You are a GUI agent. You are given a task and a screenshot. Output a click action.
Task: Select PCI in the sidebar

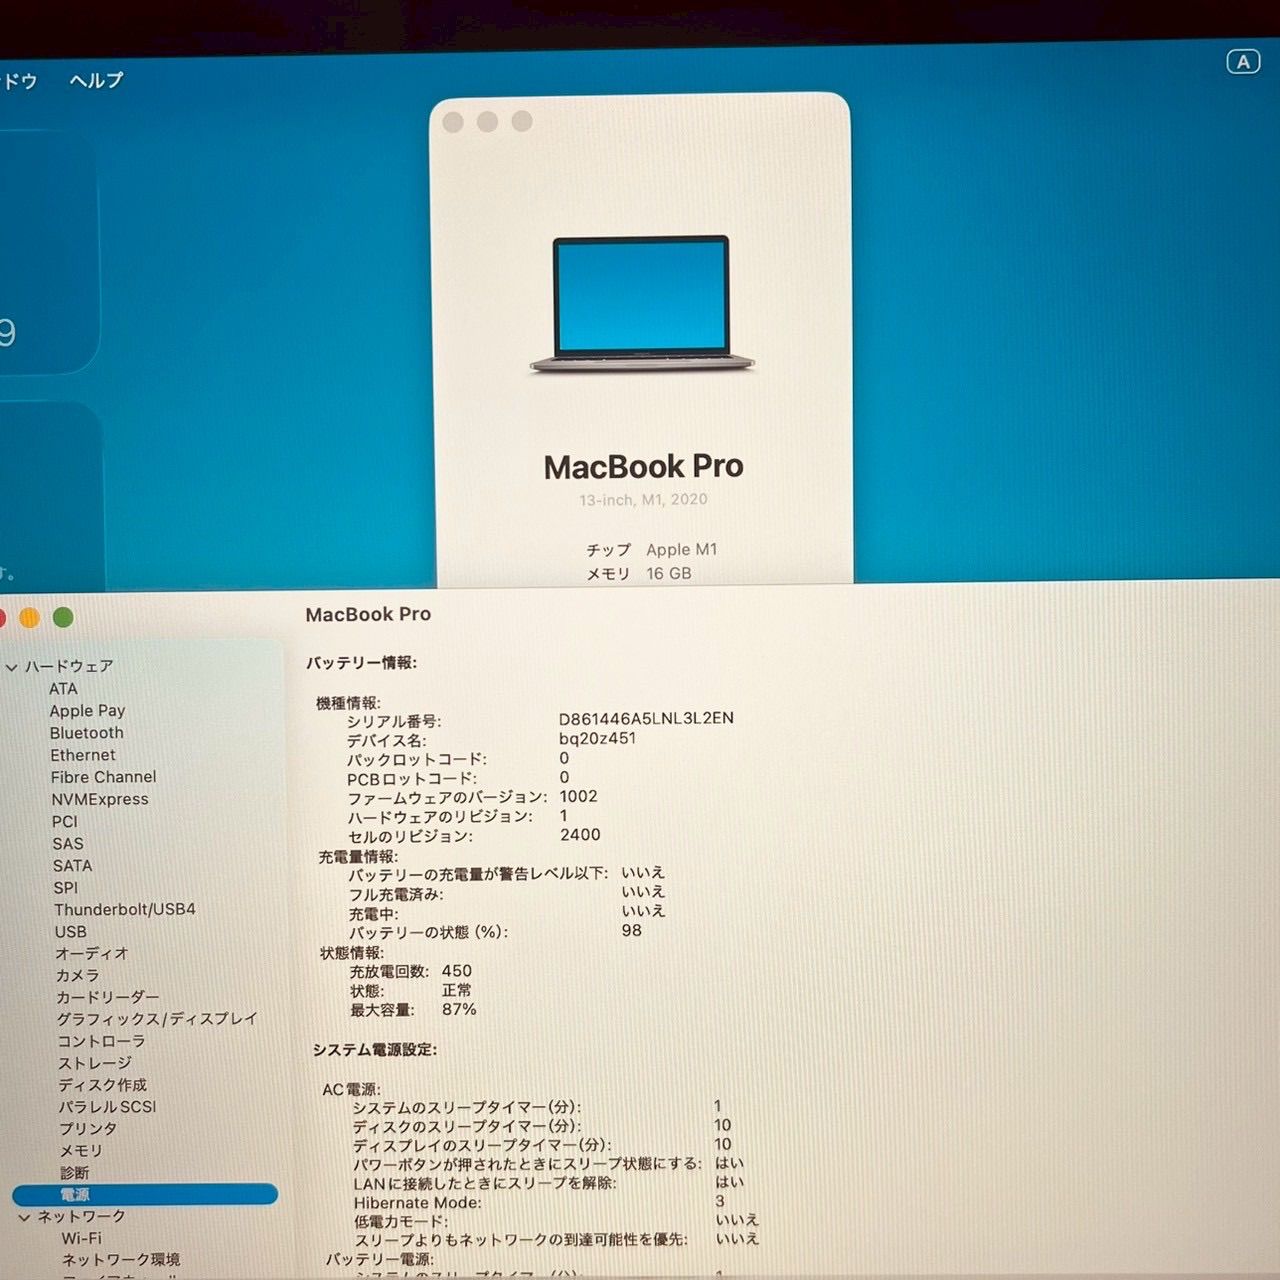click(x=64, y=821)
